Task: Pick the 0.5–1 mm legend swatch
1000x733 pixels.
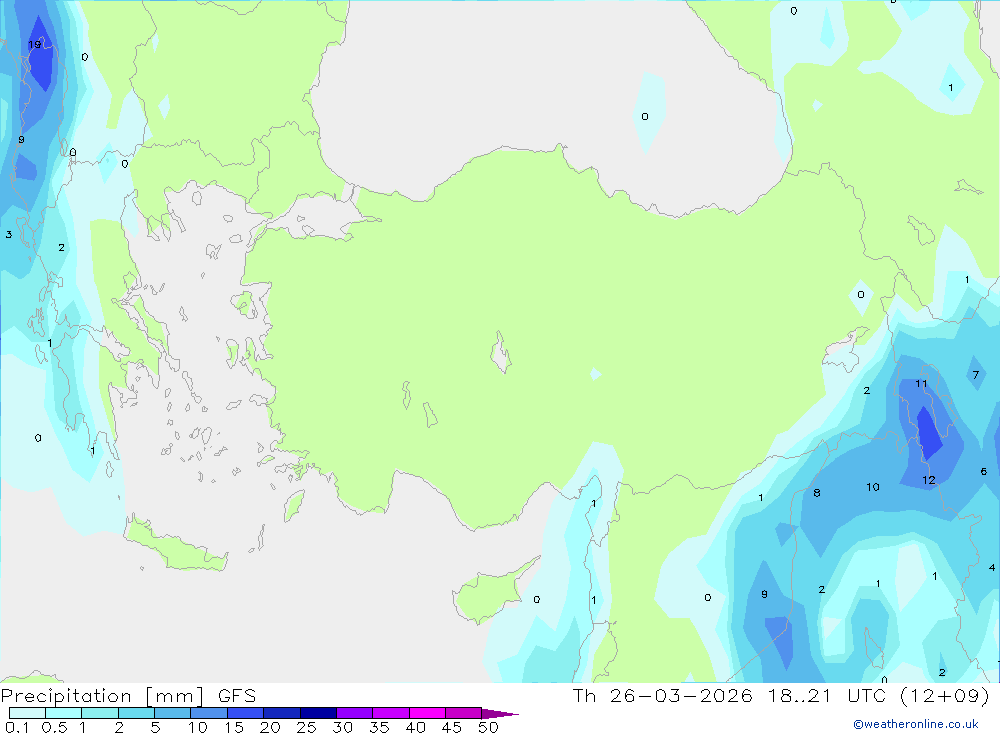Action: click(x=63, y=713)
